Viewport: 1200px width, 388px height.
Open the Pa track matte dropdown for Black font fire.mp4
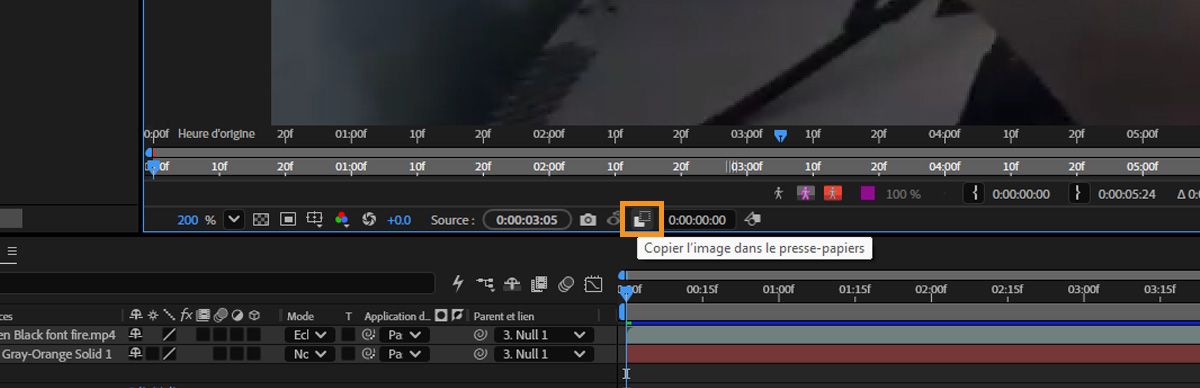404,335
